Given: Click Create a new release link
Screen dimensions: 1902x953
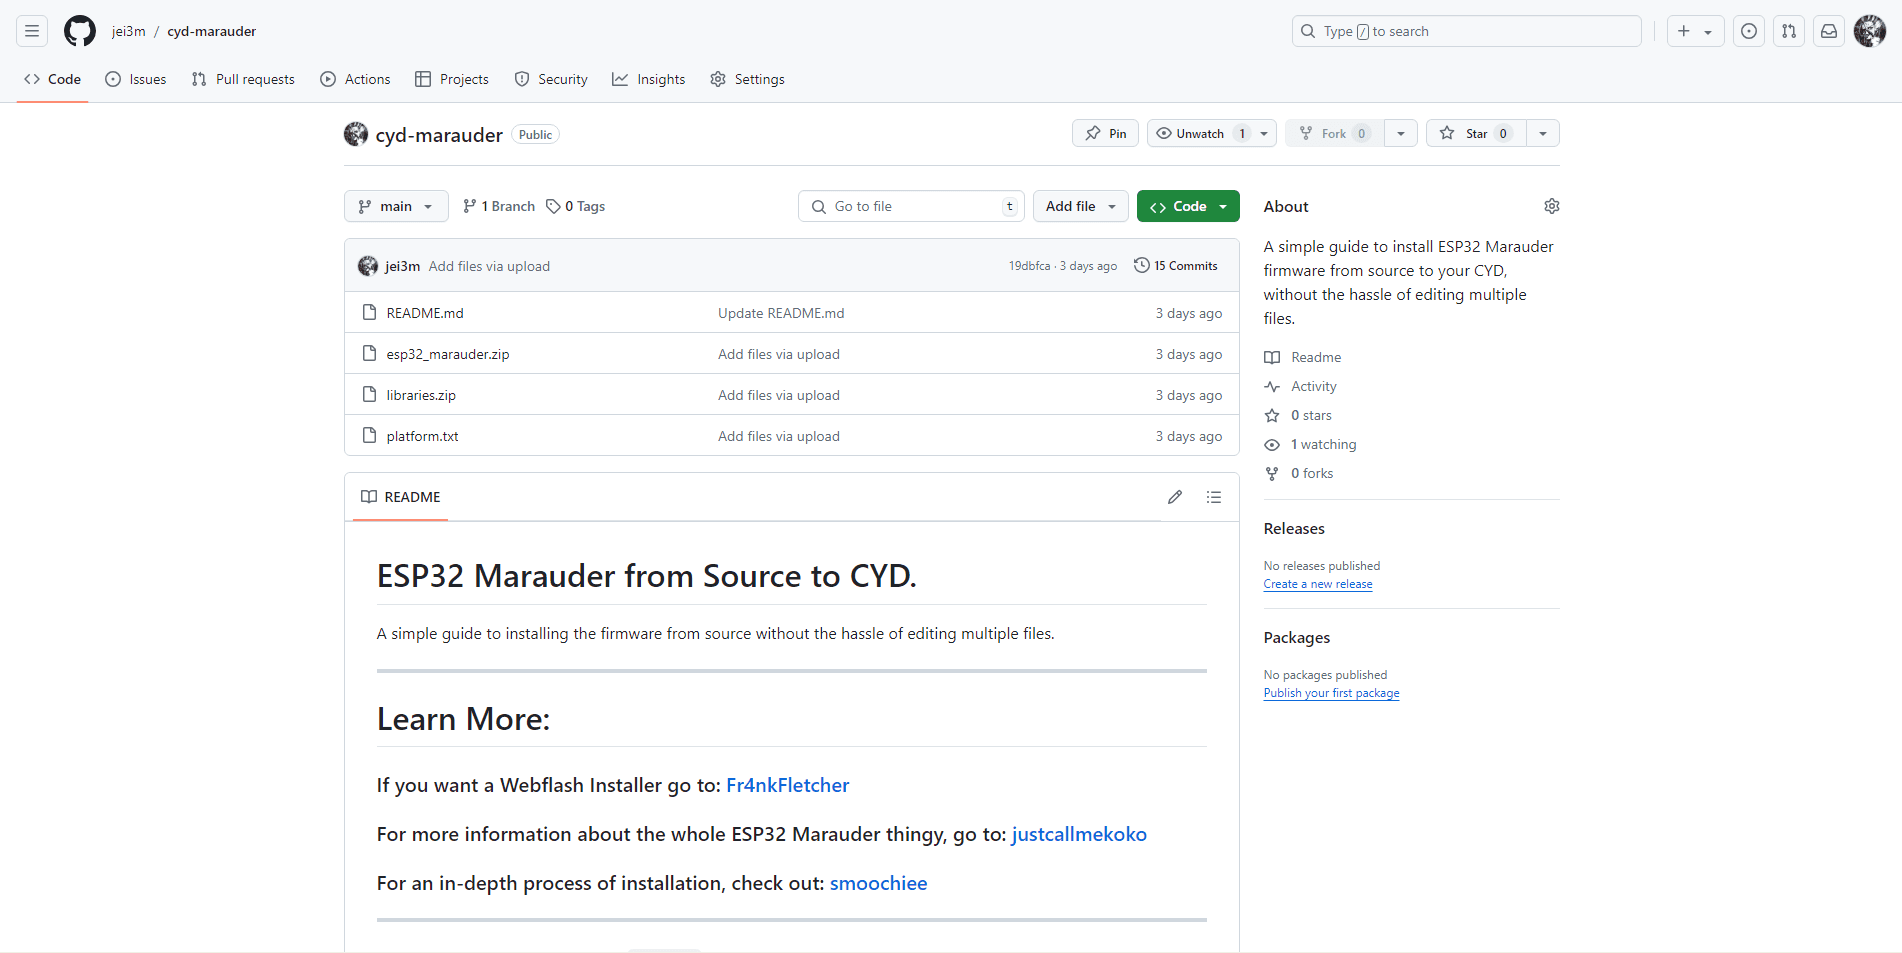Looking at the screenshot, I should pyautogui.click(x=1318, y=584).
